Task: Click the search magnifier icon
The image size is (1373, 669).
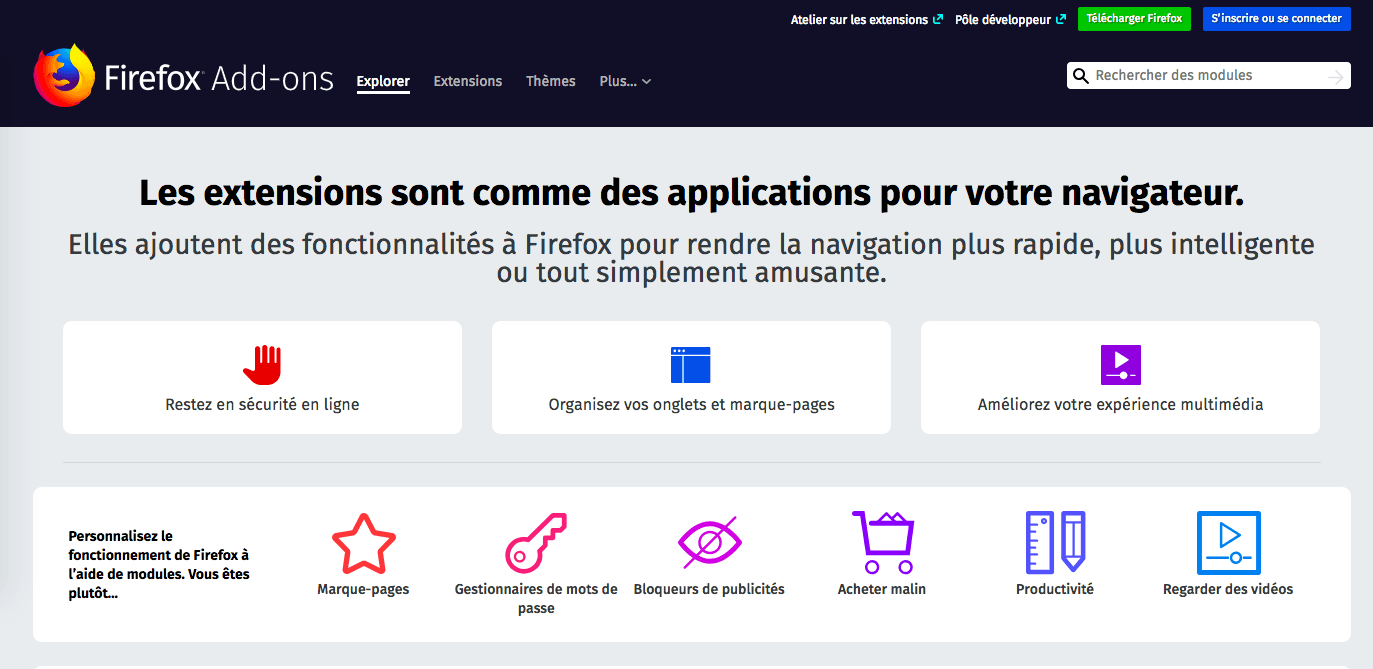Action: click(1080, 76)
